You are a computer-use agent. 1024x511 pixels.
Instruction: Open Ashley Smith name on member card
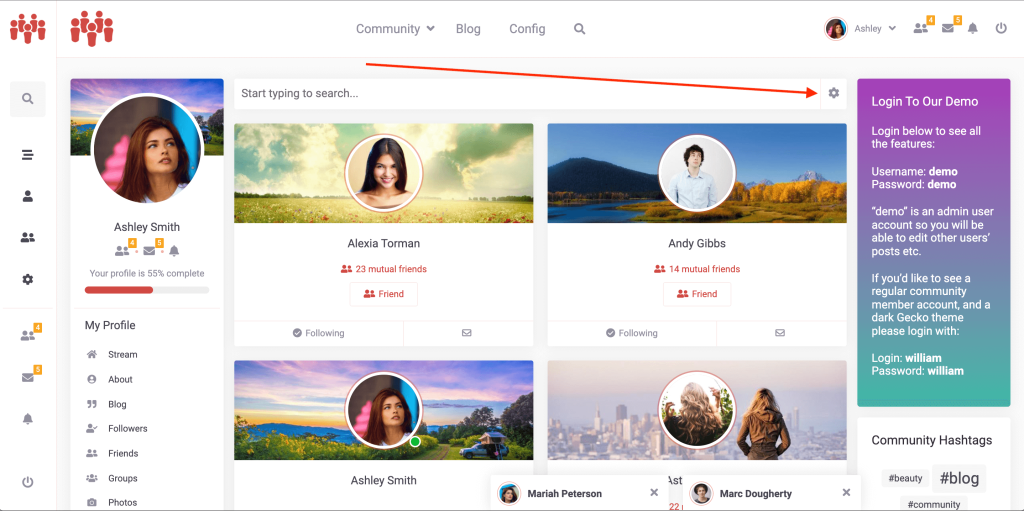pos(383,480)
